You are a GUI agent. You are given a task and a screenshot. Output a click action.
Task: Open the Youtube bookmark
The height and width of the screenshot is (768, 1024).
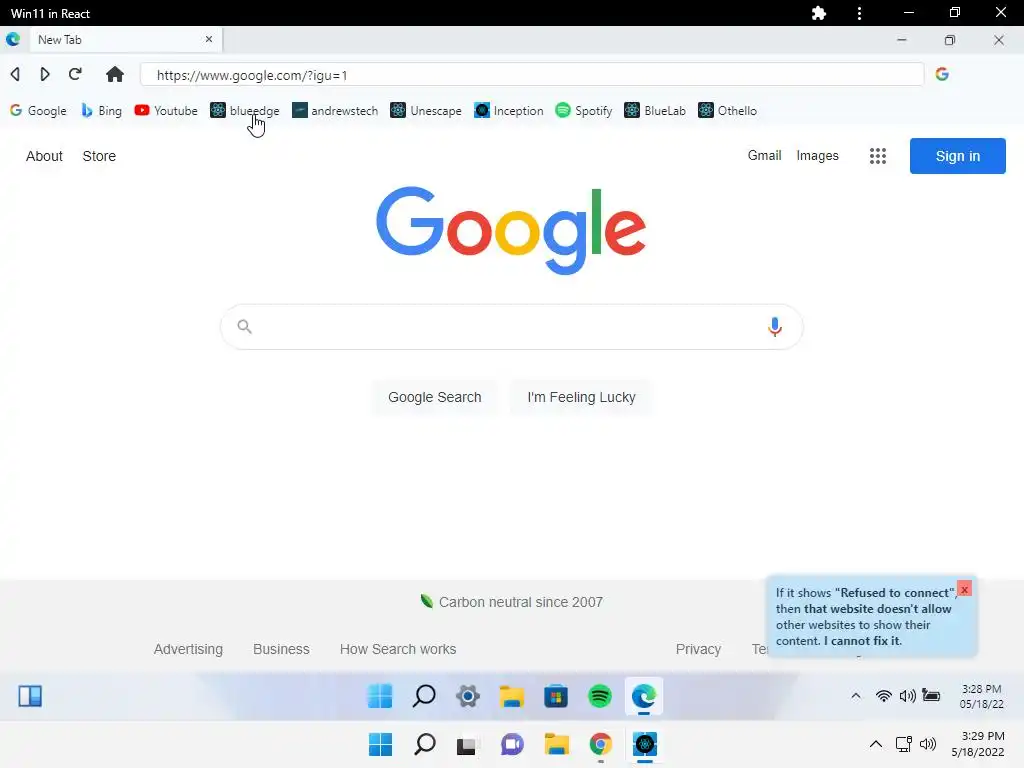pos(166,110)
